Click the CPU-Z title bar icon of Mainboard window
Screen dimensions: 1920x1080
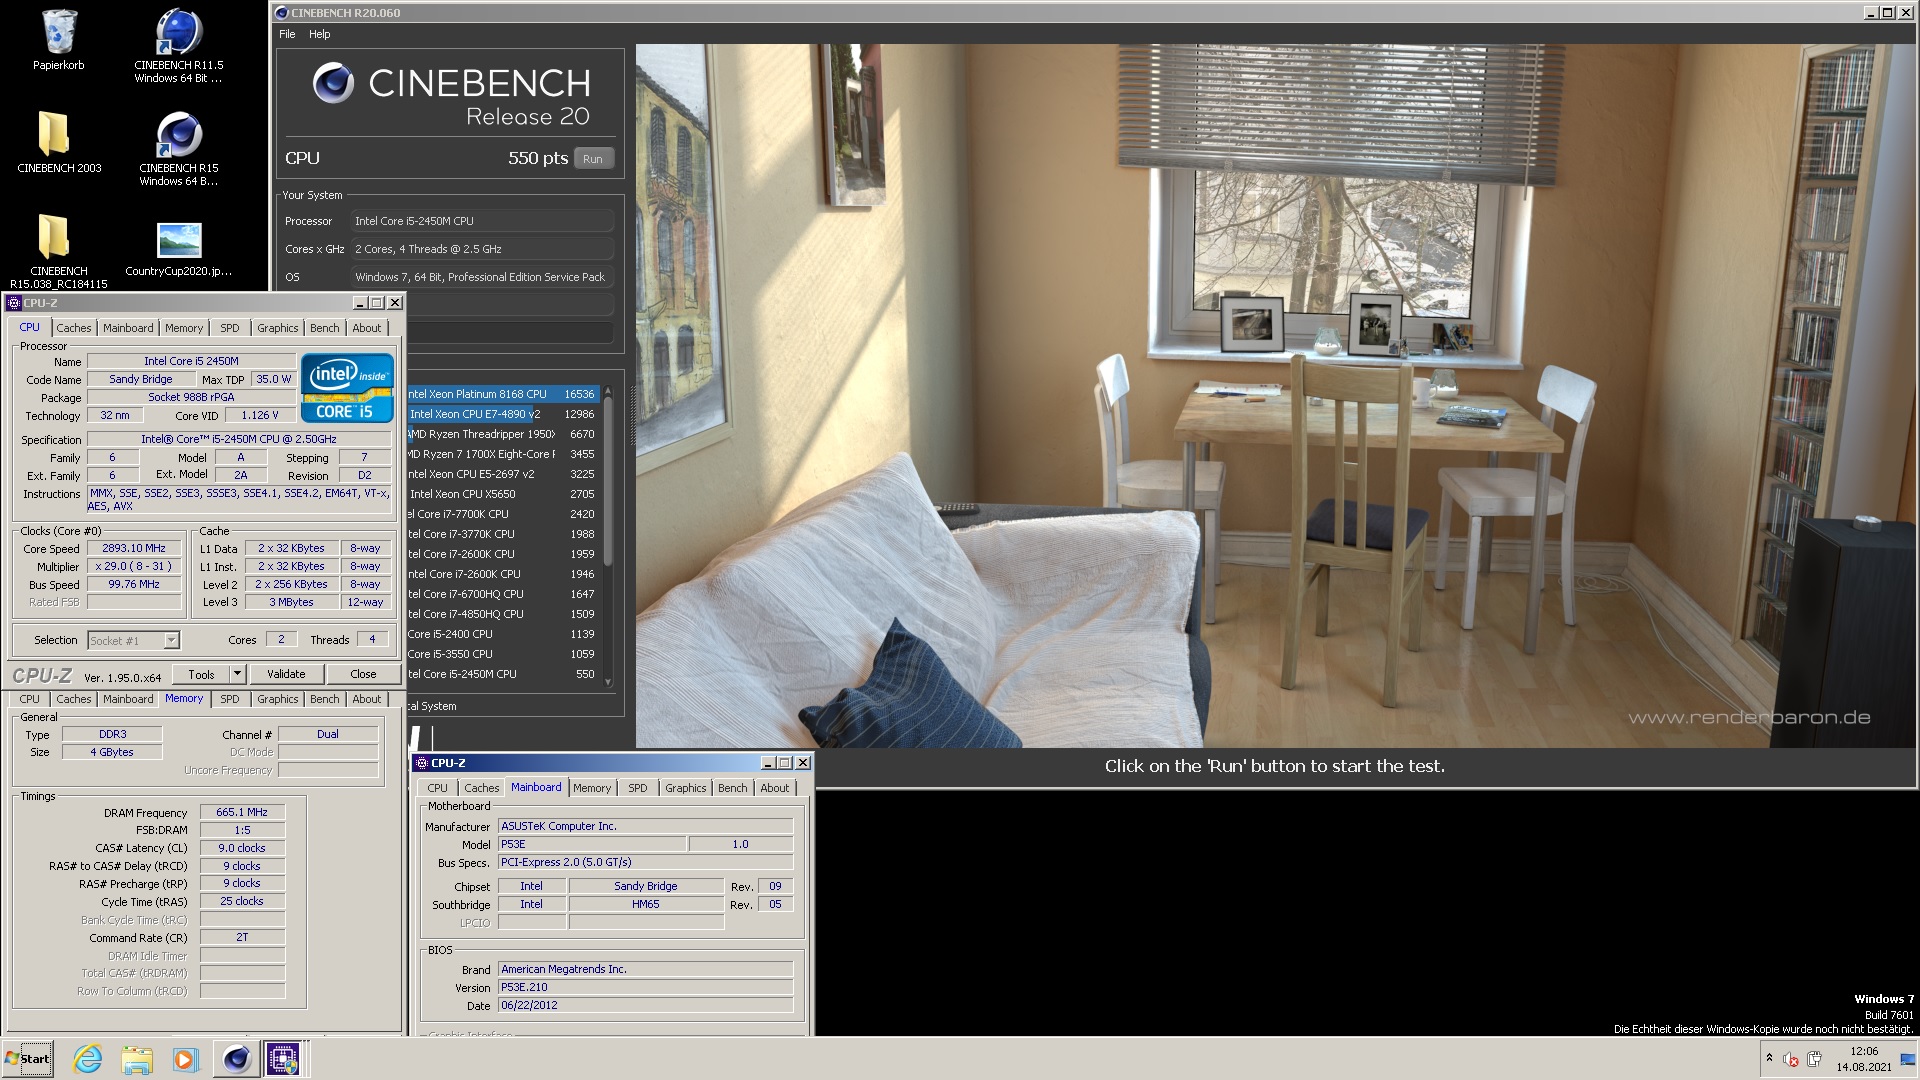click(422, 763)
